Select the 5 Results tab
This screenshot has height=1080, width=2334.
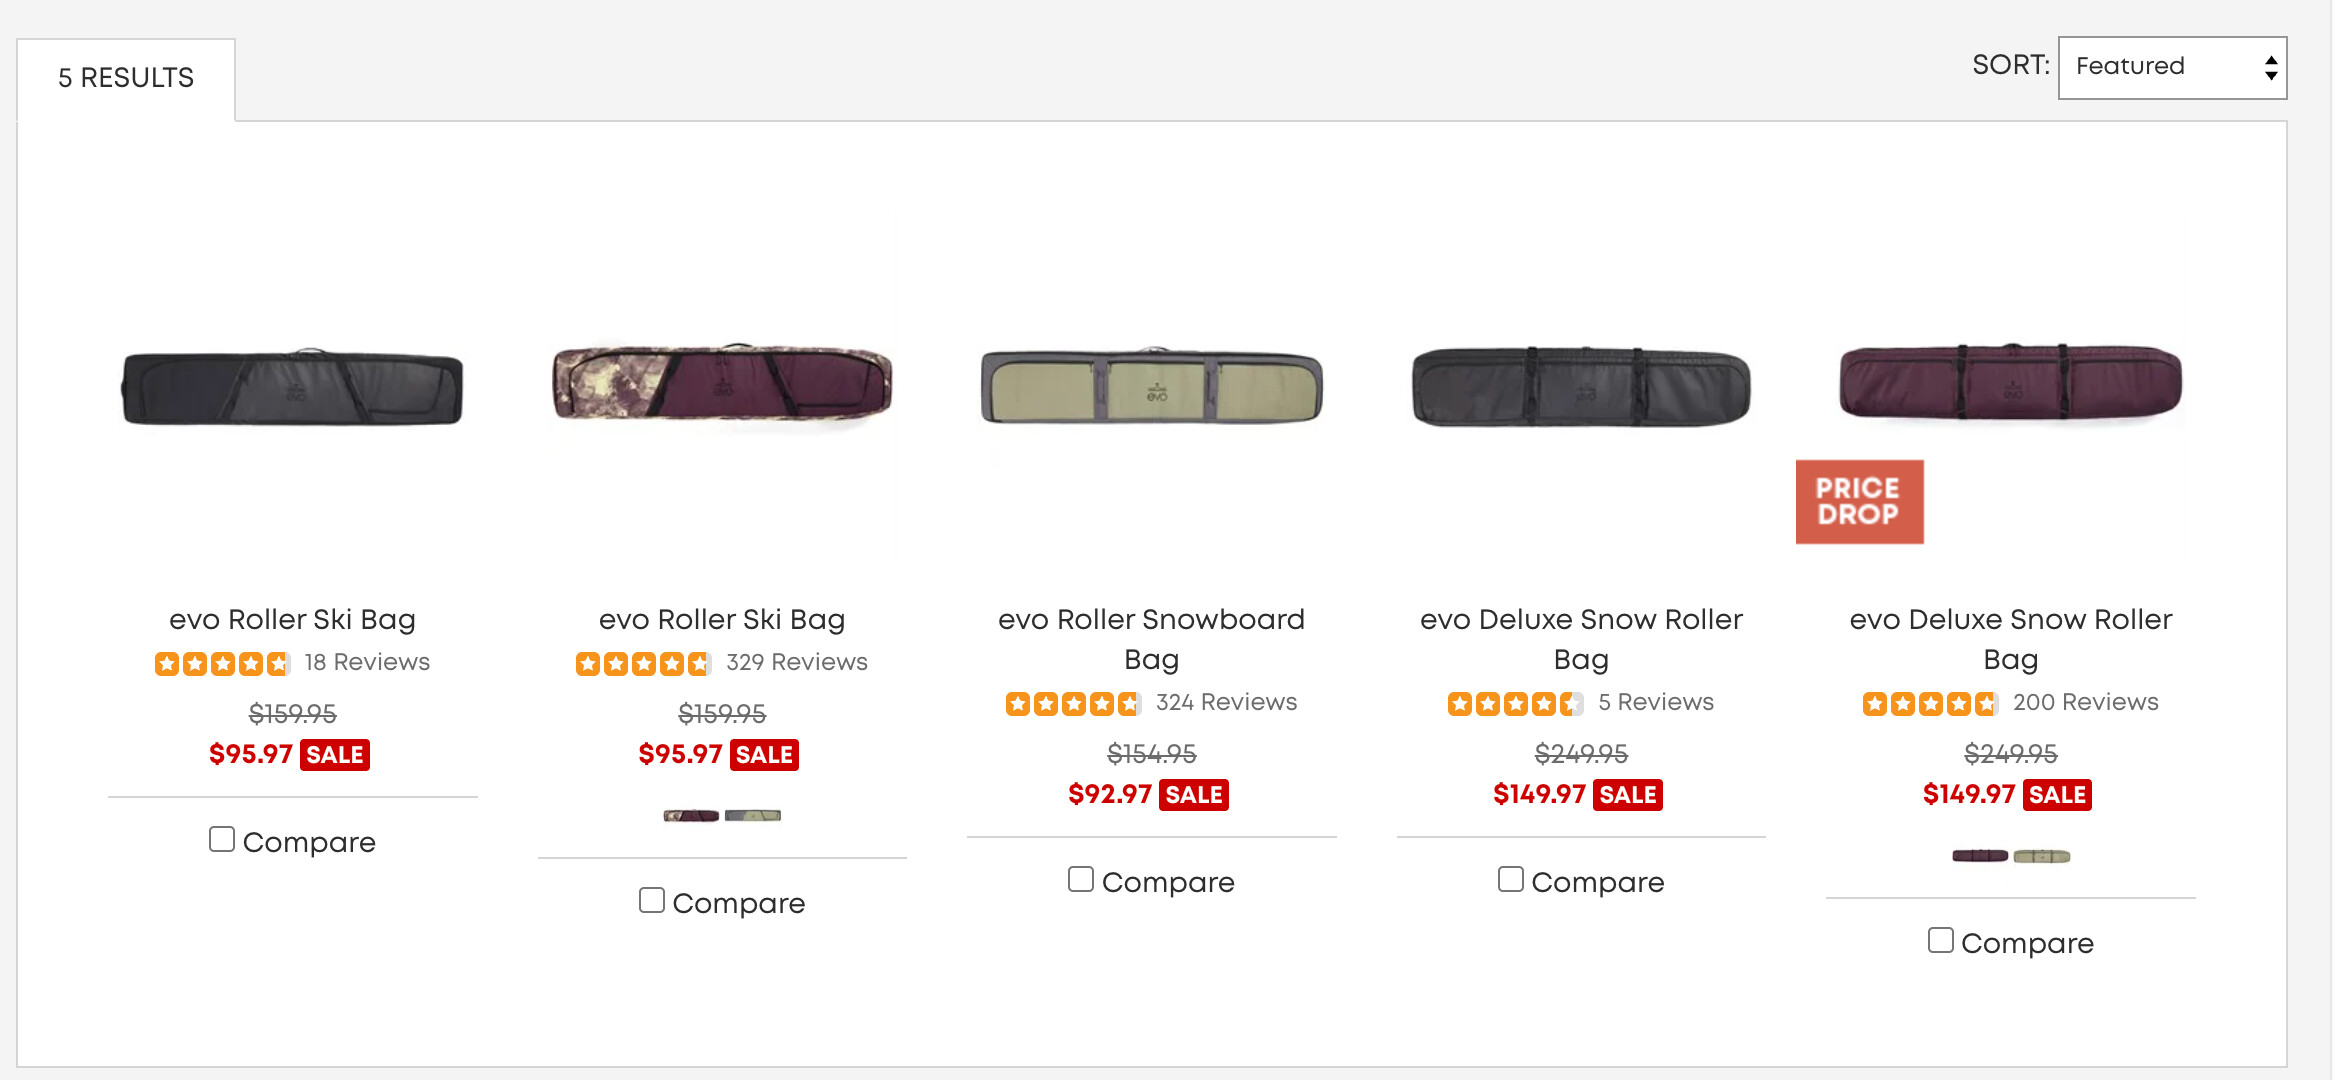(x=126, y=78)
